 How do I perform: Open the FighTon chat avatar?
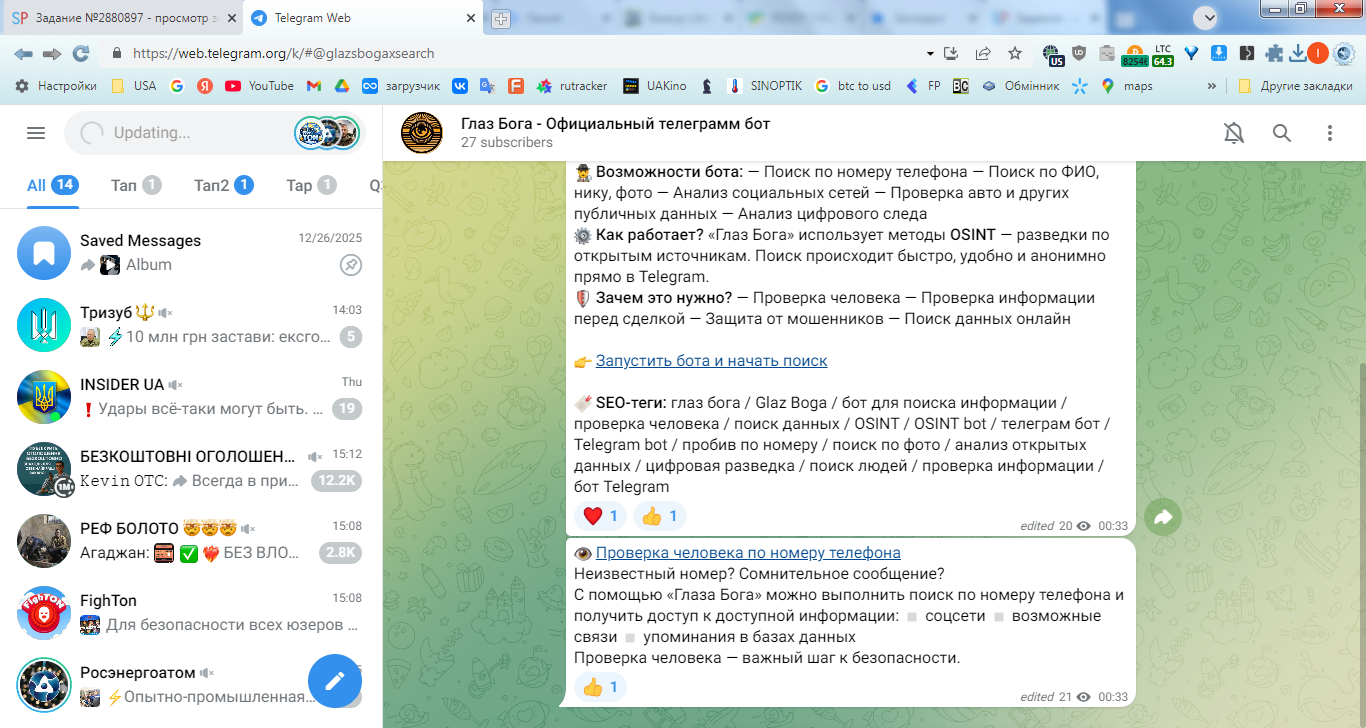coord(44,613)
